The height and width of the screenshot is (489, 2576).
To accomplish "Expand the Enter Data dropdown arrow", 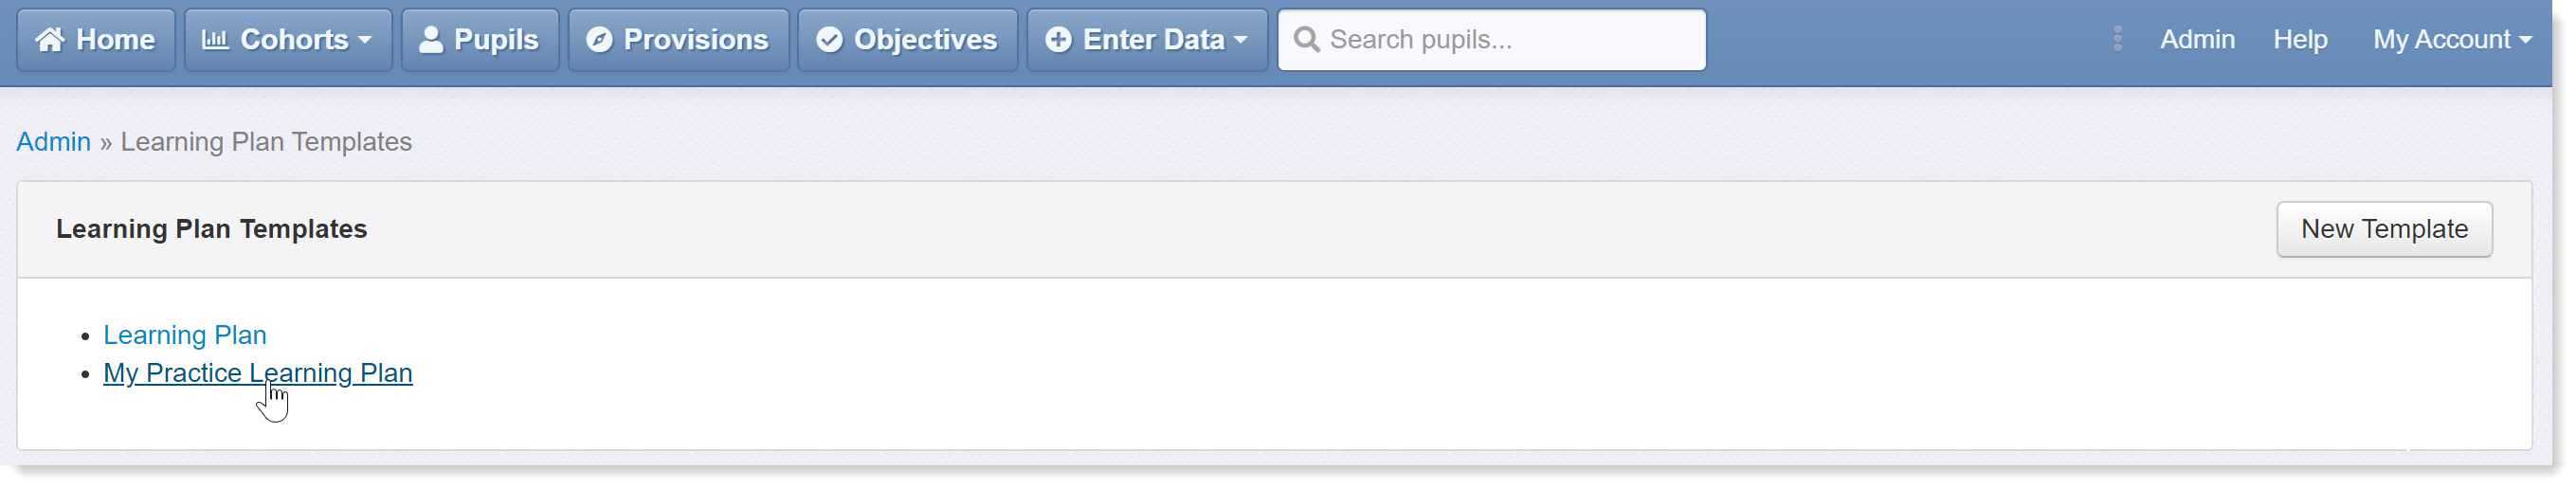I will pos(1241,41).
